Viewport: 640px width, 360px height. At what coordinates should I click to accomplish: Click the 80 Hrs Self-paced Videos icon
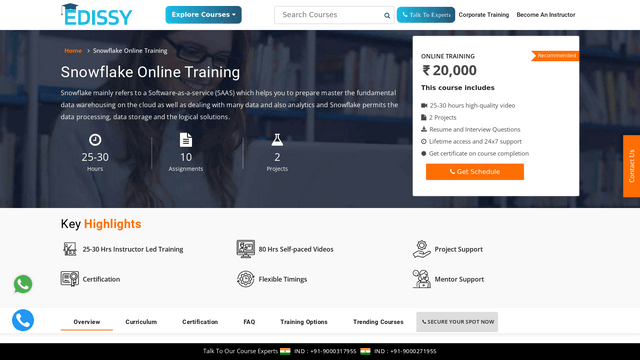coord(245,249)
